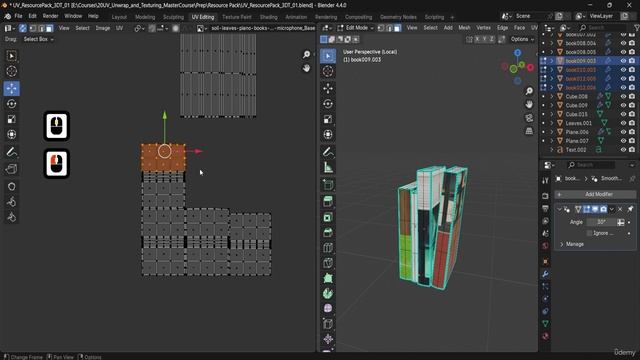Disable render for Cube.015 camera icon
This screenshot has width=640, height=360.
coord(632,114)
